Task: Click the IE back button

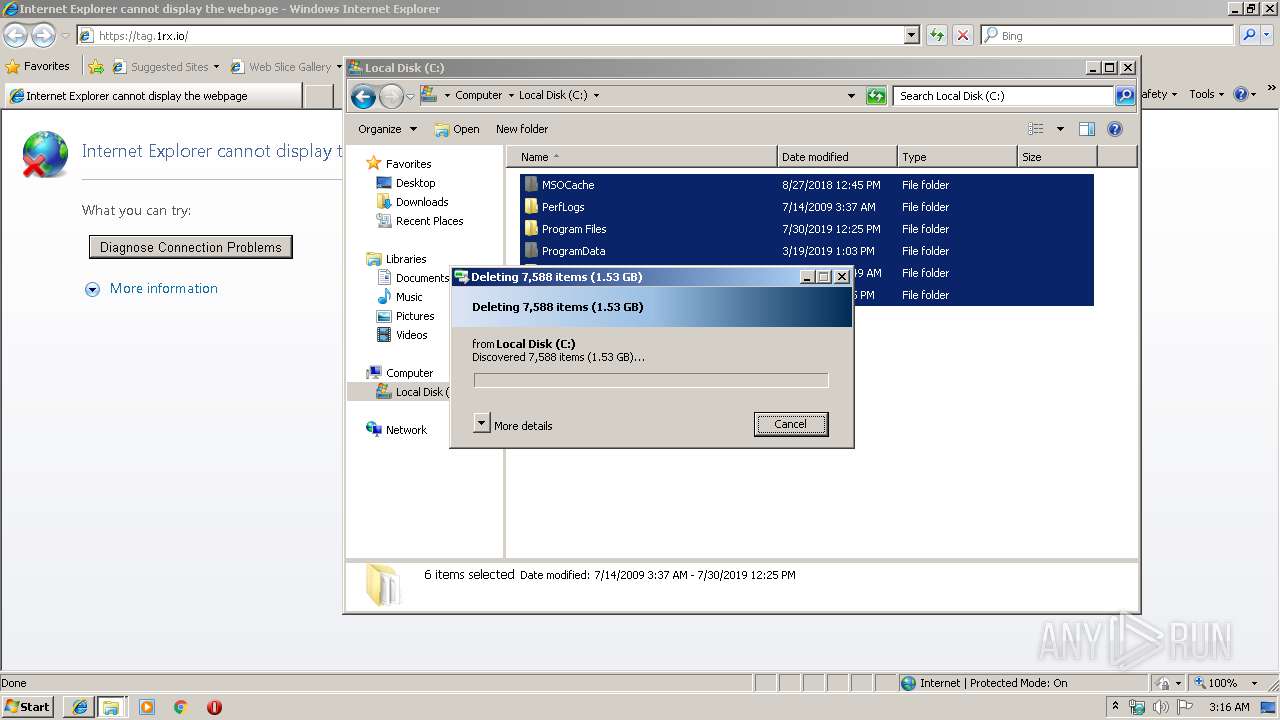Action: coord(16,35)
